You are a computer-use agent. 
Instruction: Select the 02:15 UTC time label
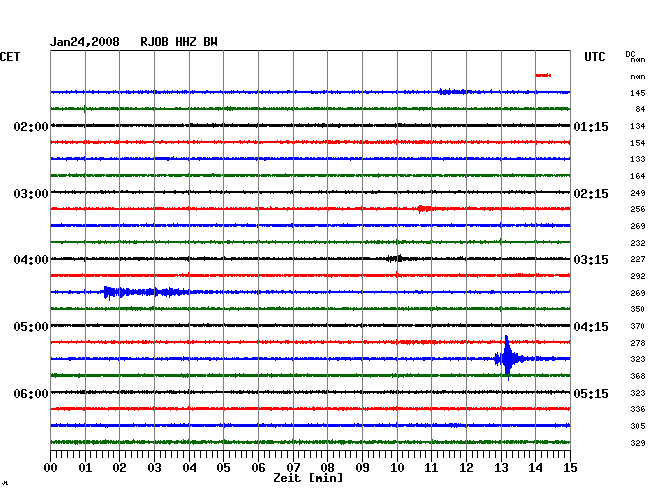pyautogui.click(x=591, y=194)
